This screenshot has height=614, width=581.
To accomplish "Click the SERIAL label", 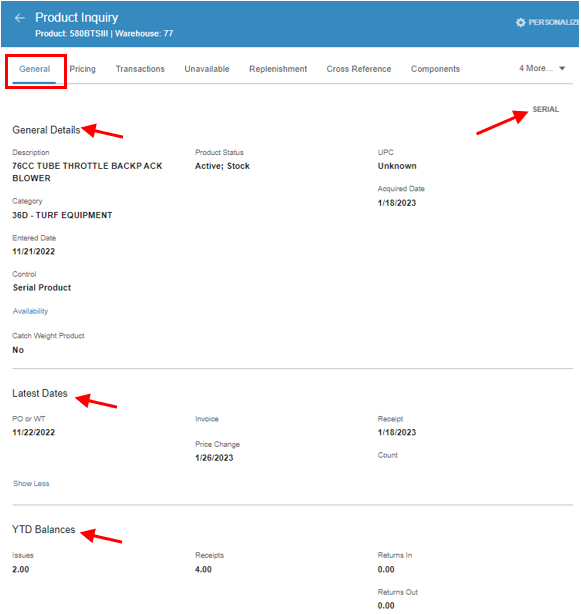I will [545, 109].
